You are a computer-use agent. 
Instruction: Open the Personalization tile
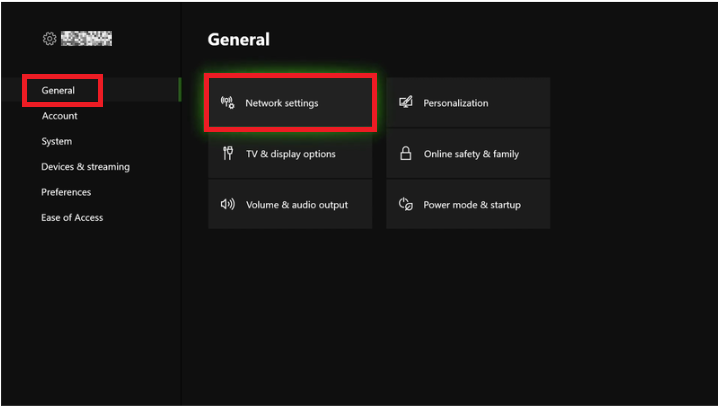coord(468,103)
